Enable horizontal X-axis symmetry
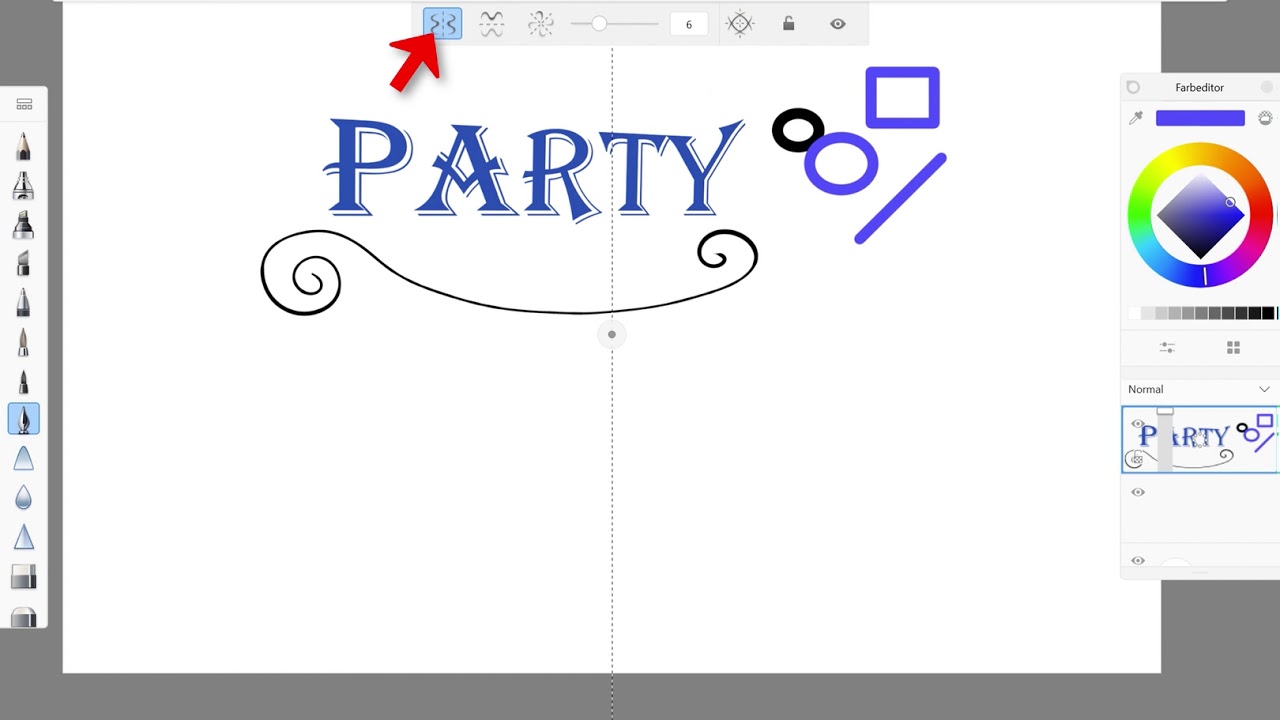1280x720 pixels. 491,24
